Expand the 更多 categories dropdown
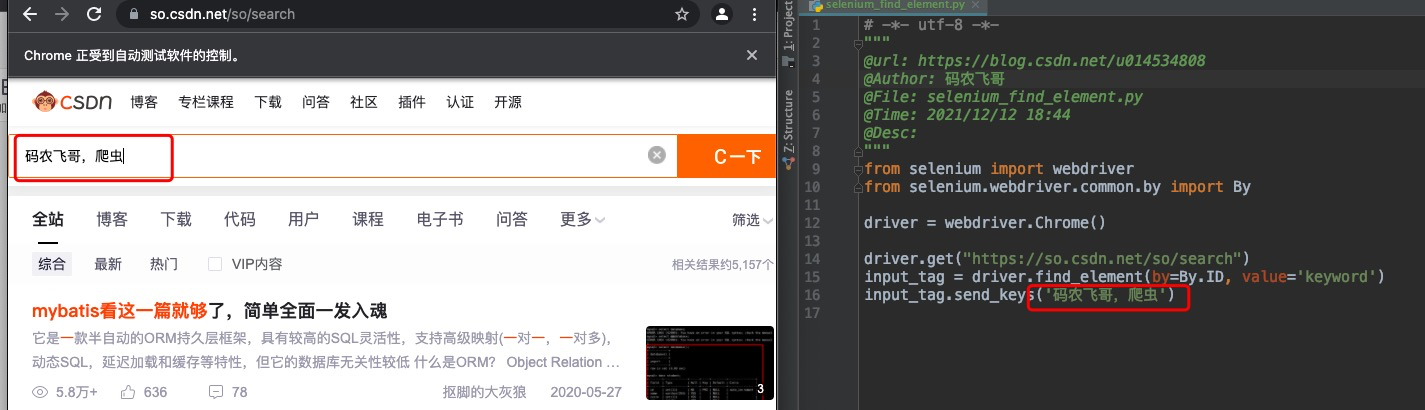The image size is (1425, 410). coord(583,219)
